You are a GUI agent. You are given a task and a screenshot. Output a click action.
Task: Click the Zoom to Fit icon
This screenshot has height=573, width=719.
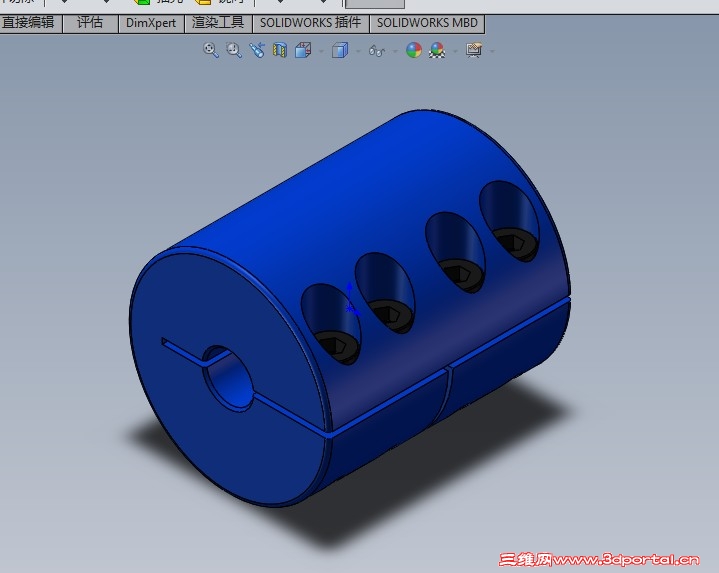point(210,50)
